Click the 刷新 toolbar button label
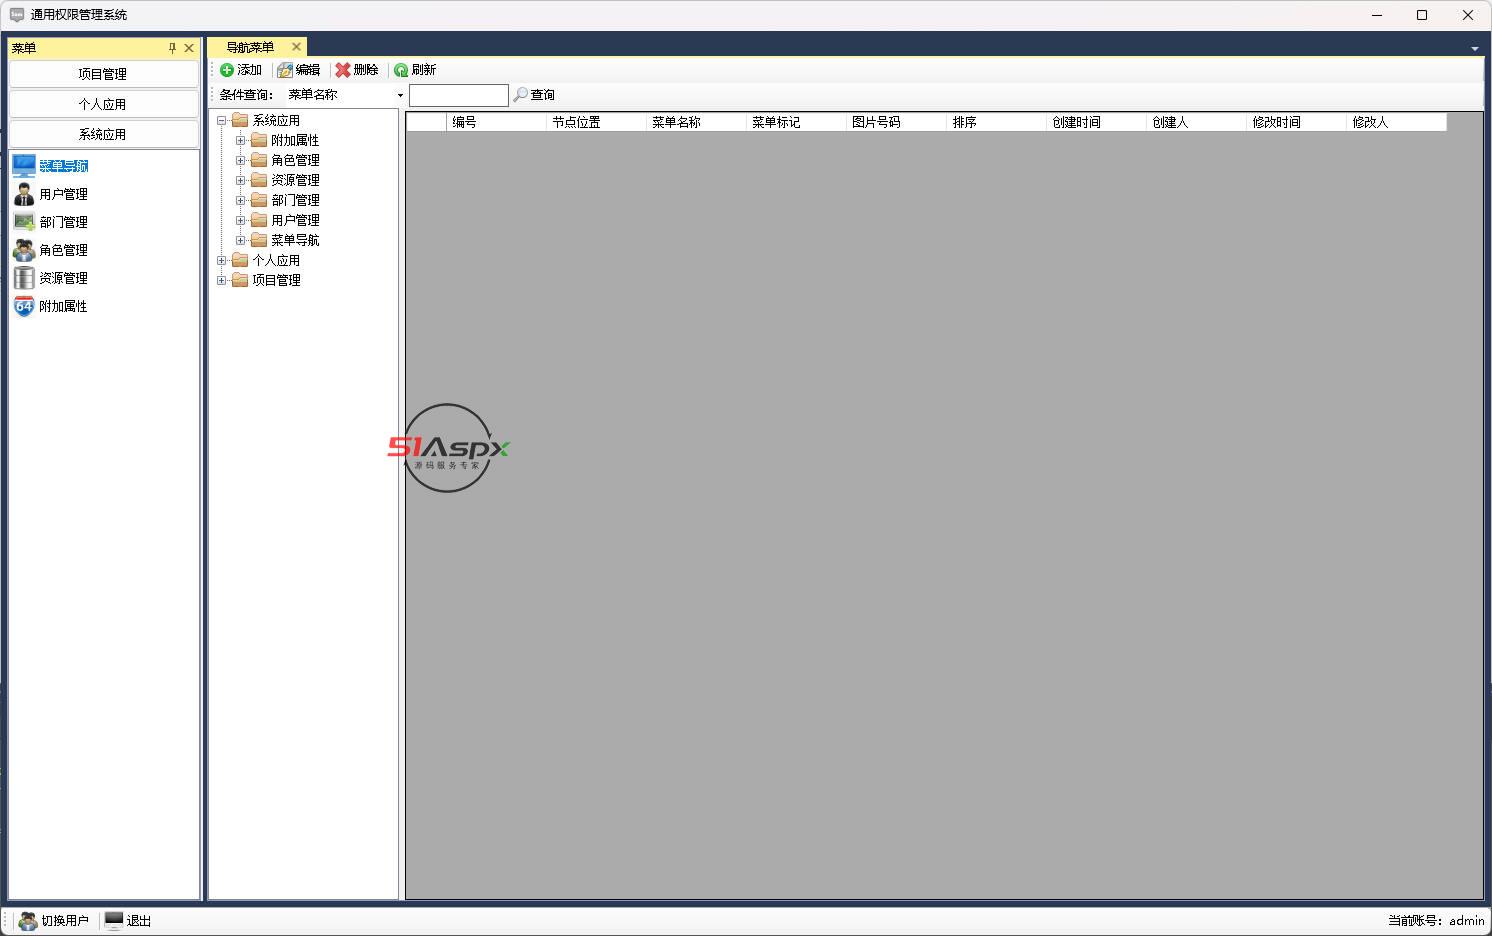 pyautogui.click(x=424, y=70)
